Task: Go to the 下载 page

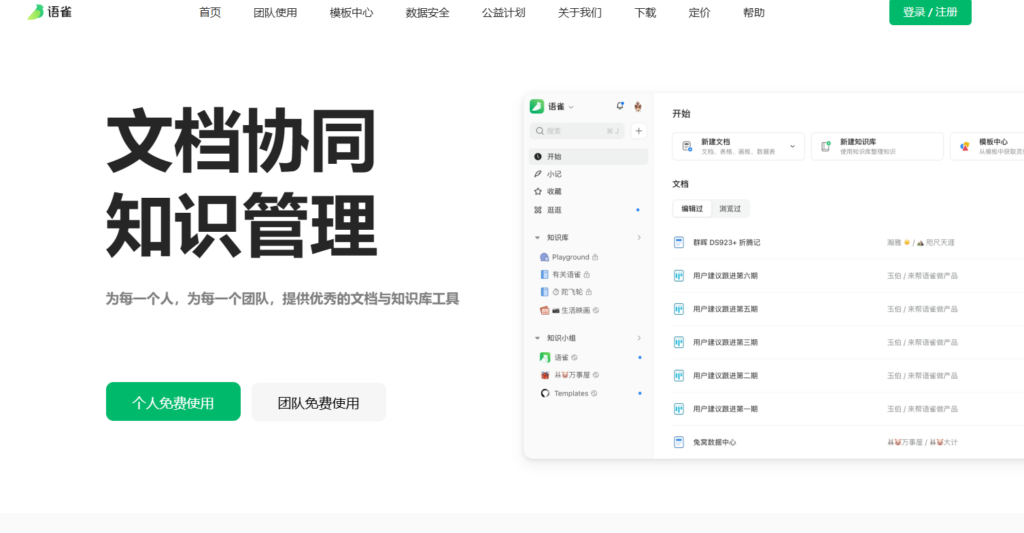Action: click(x=645, y=12)
